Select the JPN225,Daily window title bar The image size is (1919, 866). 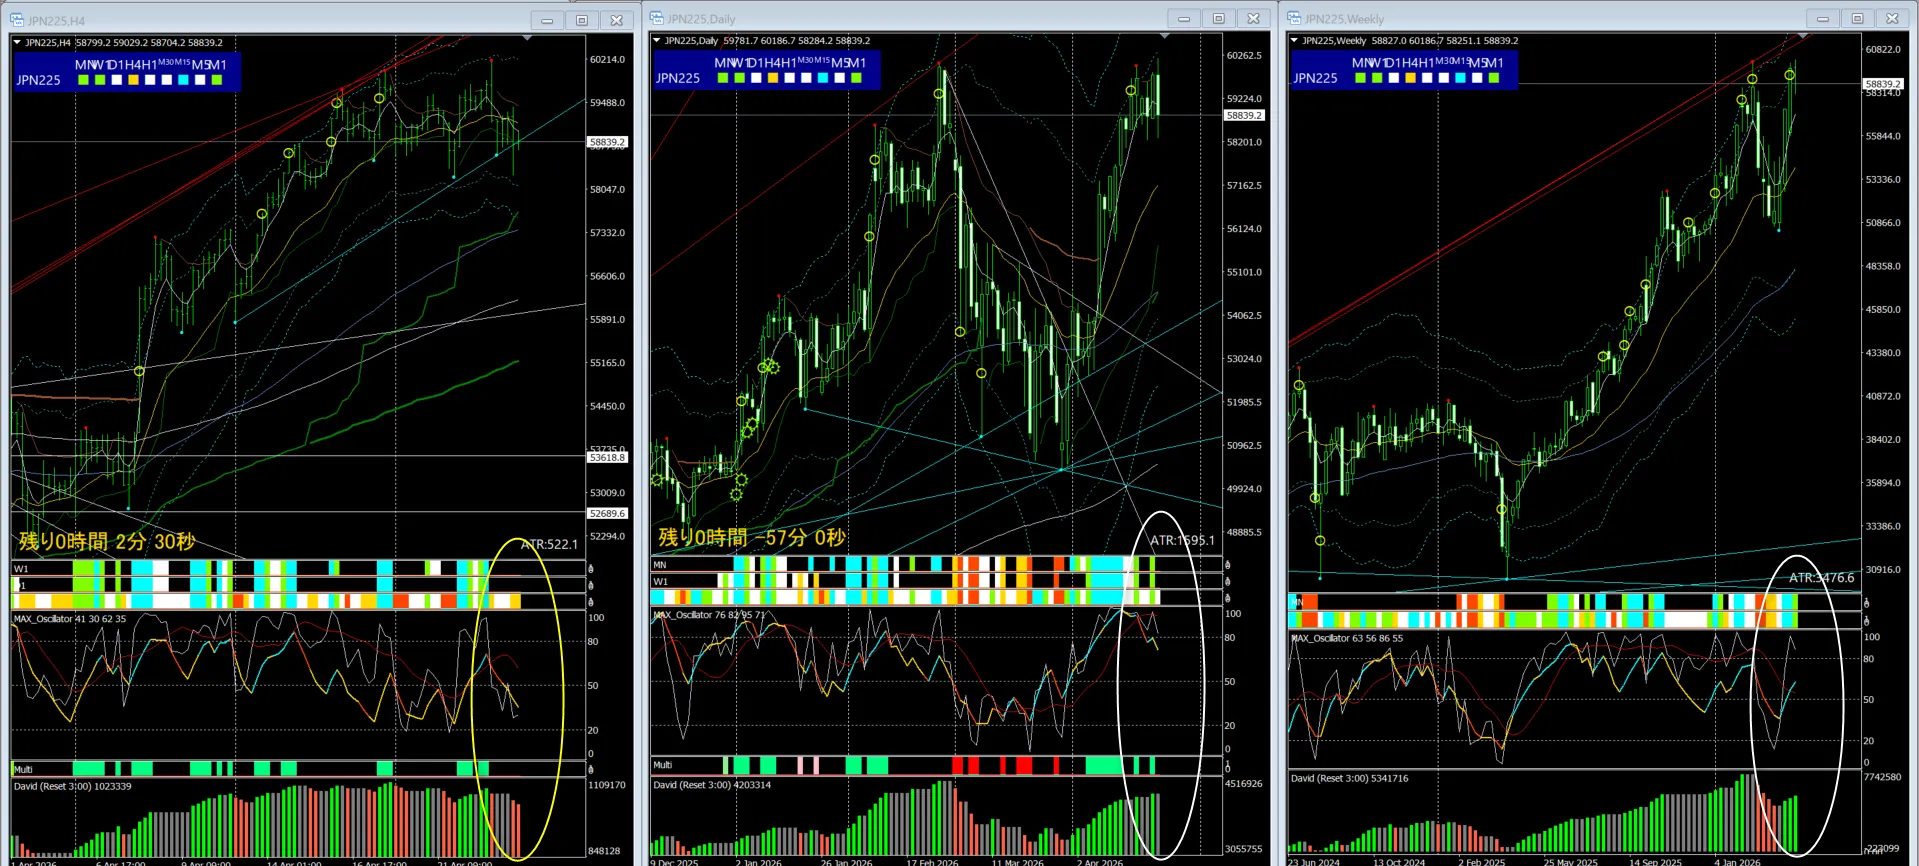click(900, 18)
